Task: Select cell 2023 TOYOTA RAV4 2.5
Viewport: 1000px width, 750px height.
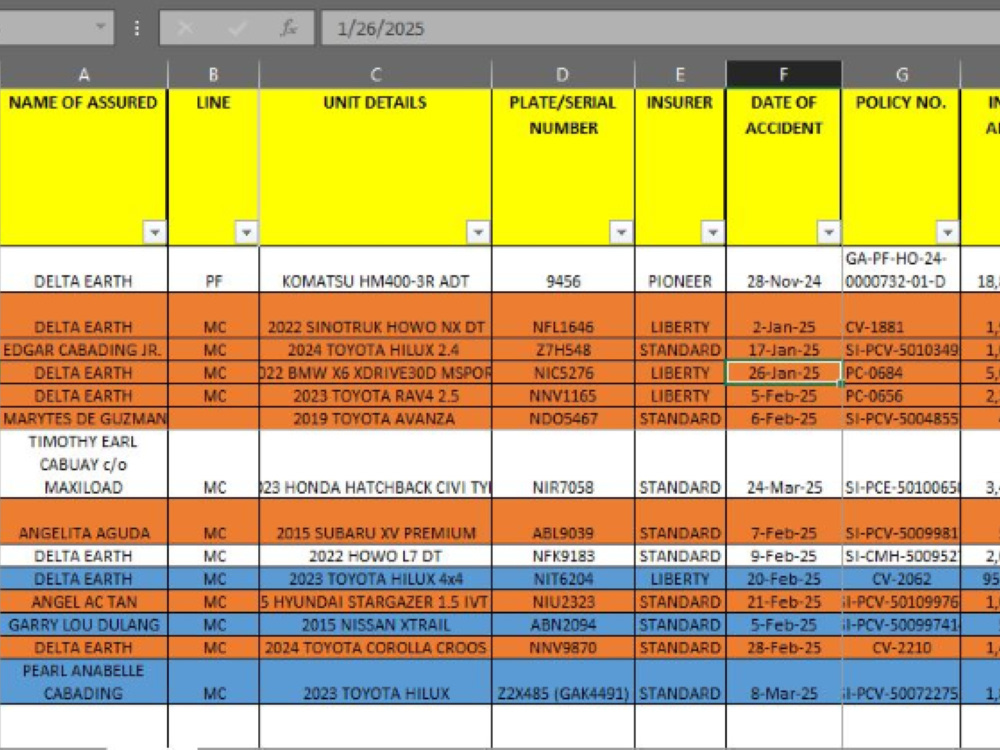Action: [x=376, y=395]
